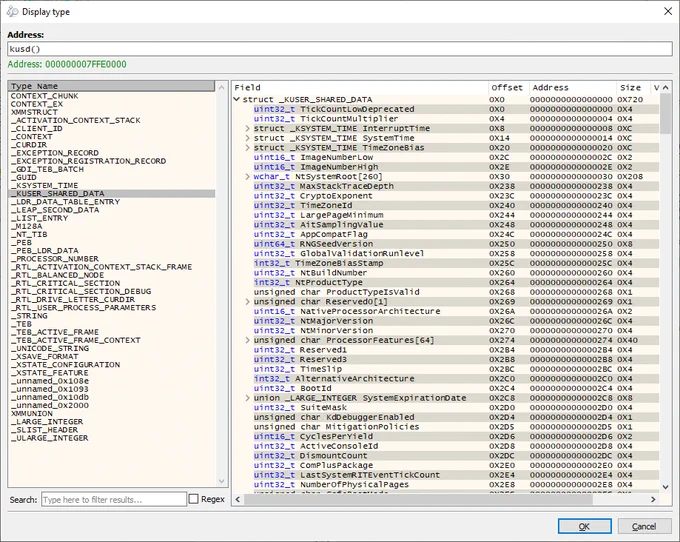
Task: Select the _KUSER_SHARED_DATA type entry
Action: pyautogui.click(x=111, y=193)
